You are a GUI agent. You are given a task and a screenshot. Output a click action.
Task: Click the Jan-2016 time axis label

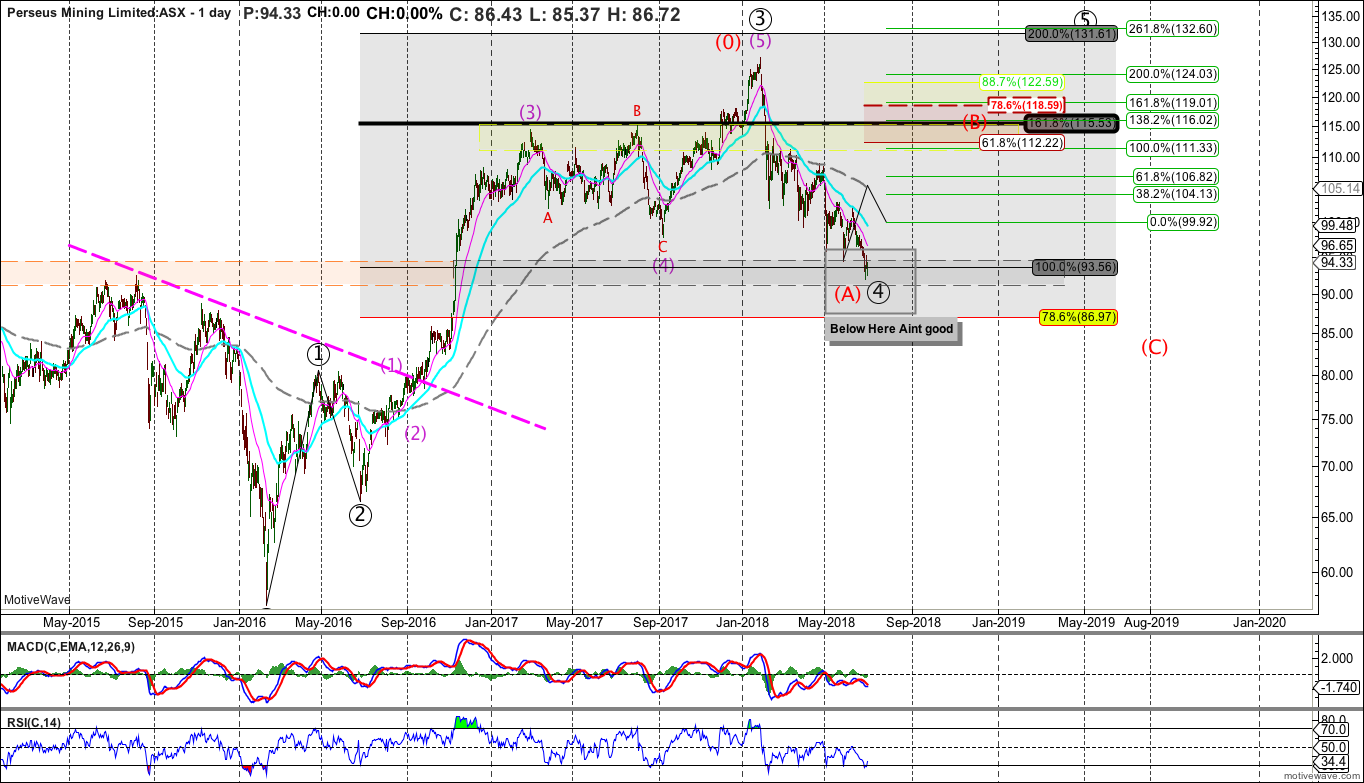(238, 622)
